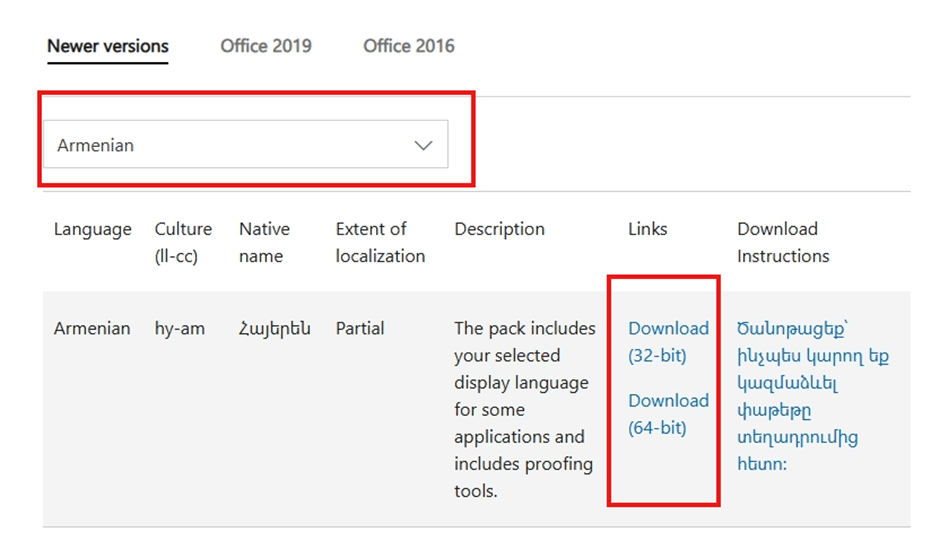Image resolution: width=940 pixels, height=558 pixels.
Task: Click the Download (32-bit) link
Action: click(x=668, y=342)
